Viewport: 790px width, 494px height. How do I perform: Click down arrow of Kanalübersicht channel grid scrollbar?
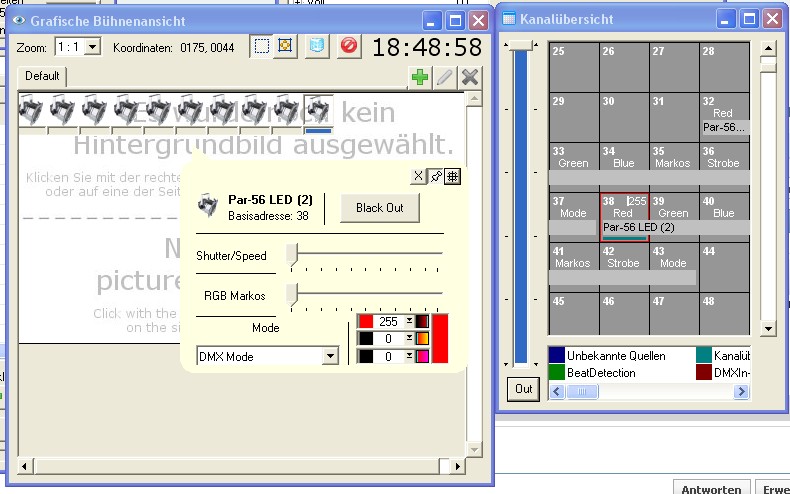[768, 329]
